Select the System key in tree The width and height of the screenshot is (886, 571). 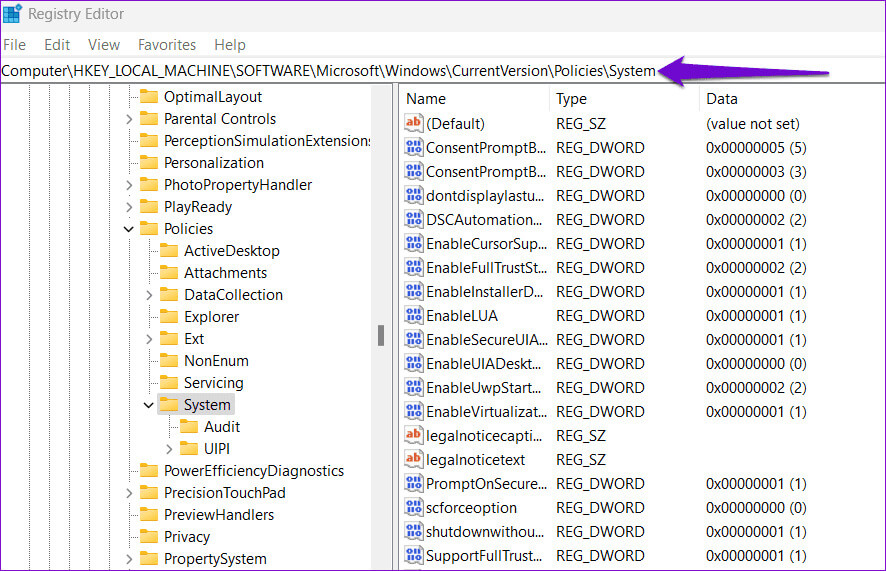coord(207,405)
